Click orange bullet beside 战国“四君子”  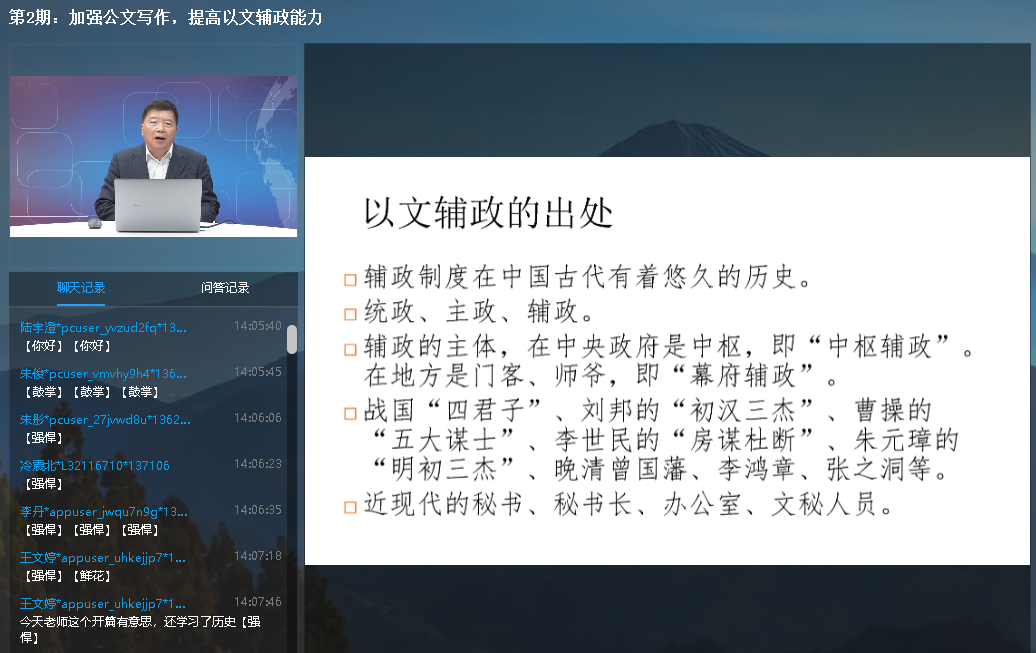coord(350,412)
